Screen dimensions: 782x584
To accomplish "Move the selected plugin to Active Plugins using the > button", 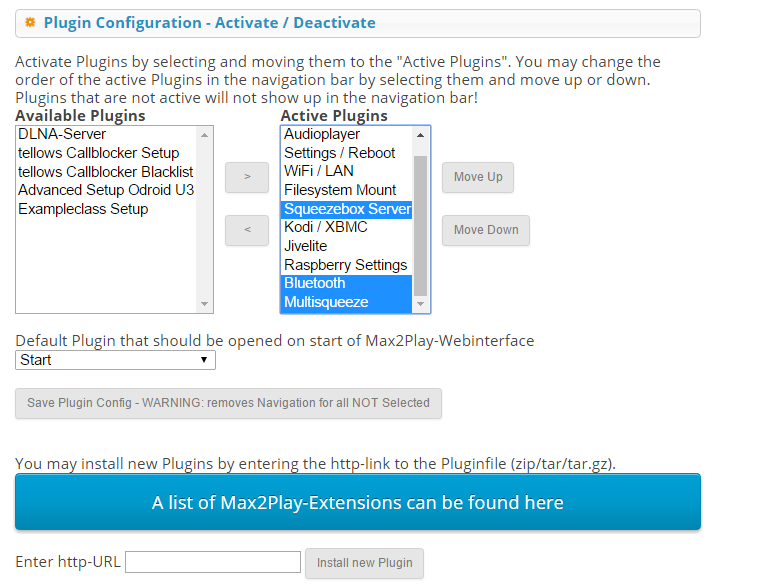I will [247, 177].
